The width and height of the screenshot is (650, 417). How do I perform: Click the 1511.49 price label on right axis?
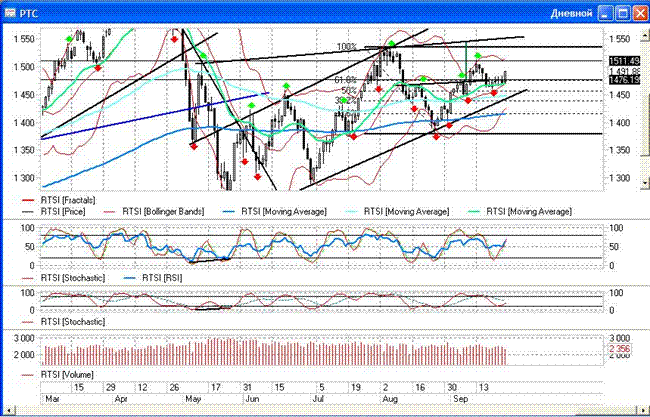[x=624, y=61]
